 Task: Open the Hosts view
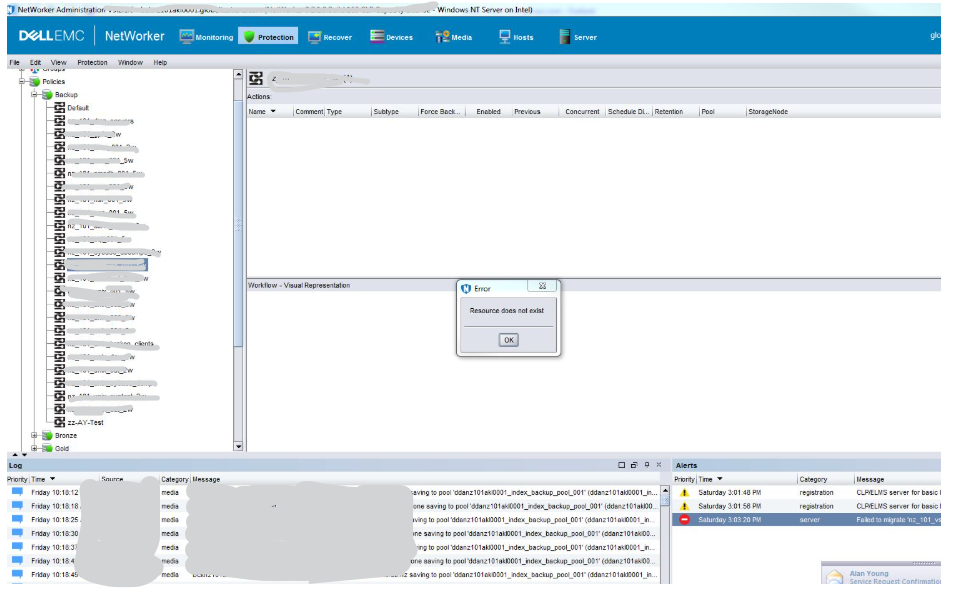(x=516, y=37)
